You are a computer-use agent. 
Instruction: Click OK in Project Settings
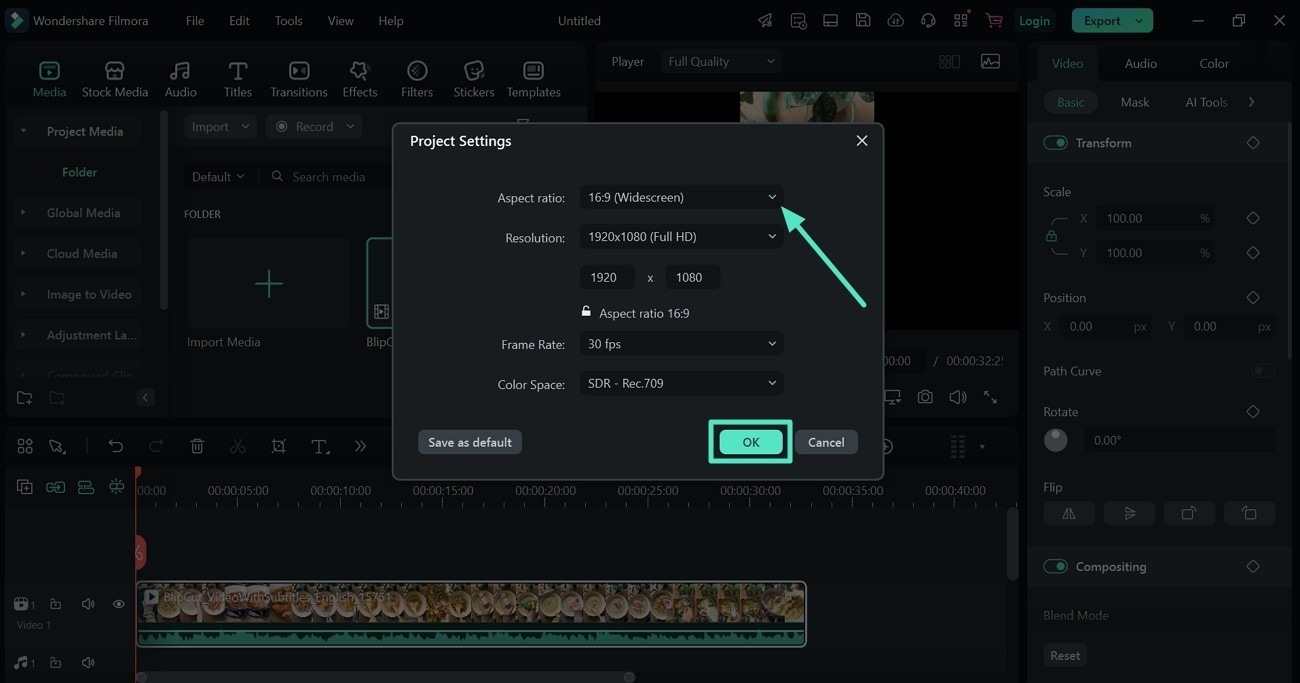[751, 442]
